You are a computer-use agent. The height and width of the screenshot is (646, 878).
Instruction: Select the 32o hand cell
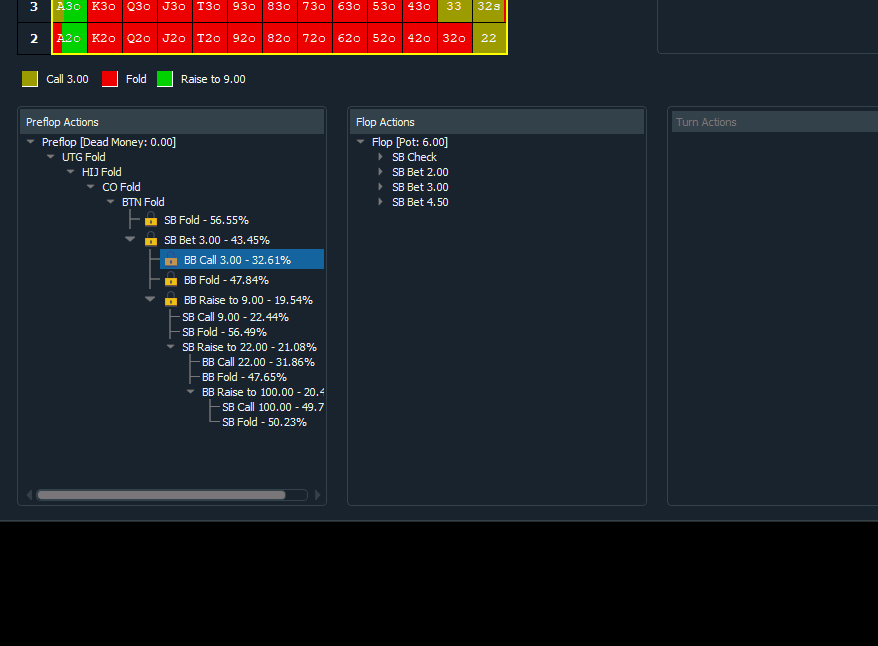[454, 39]
